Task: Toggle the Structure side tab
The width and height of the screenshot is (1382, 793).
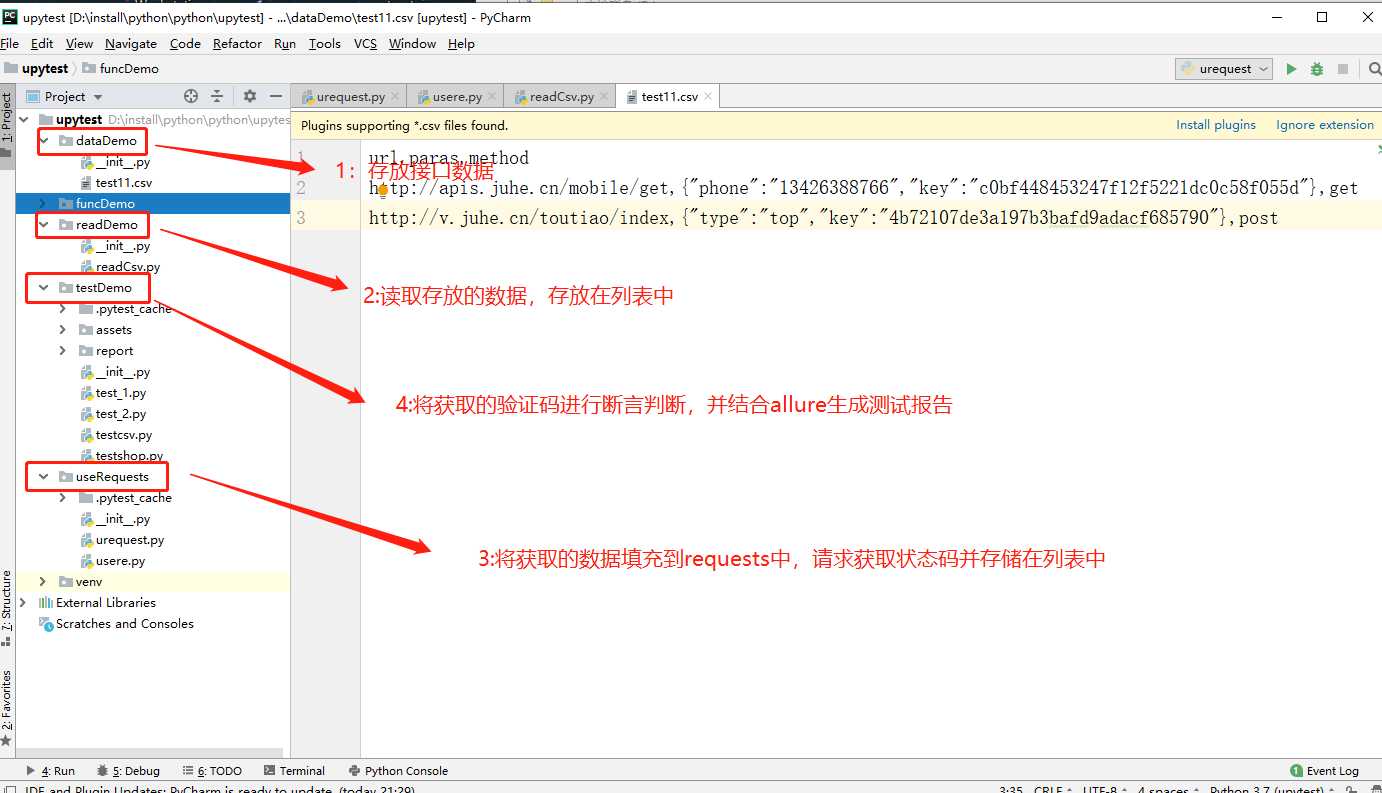Action: [7, 607]
